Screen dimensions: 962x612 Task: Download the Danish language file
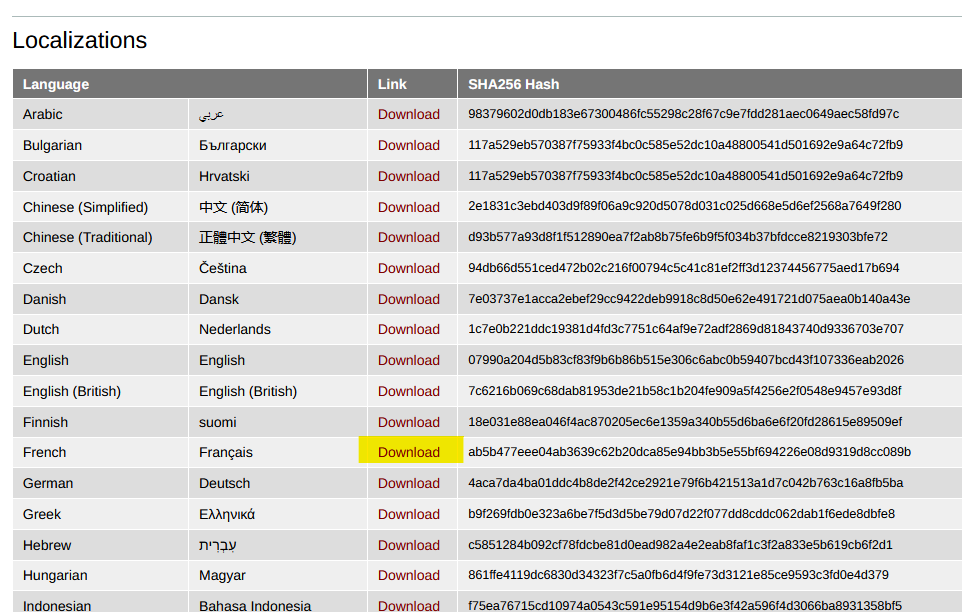(x=408, y=299)
